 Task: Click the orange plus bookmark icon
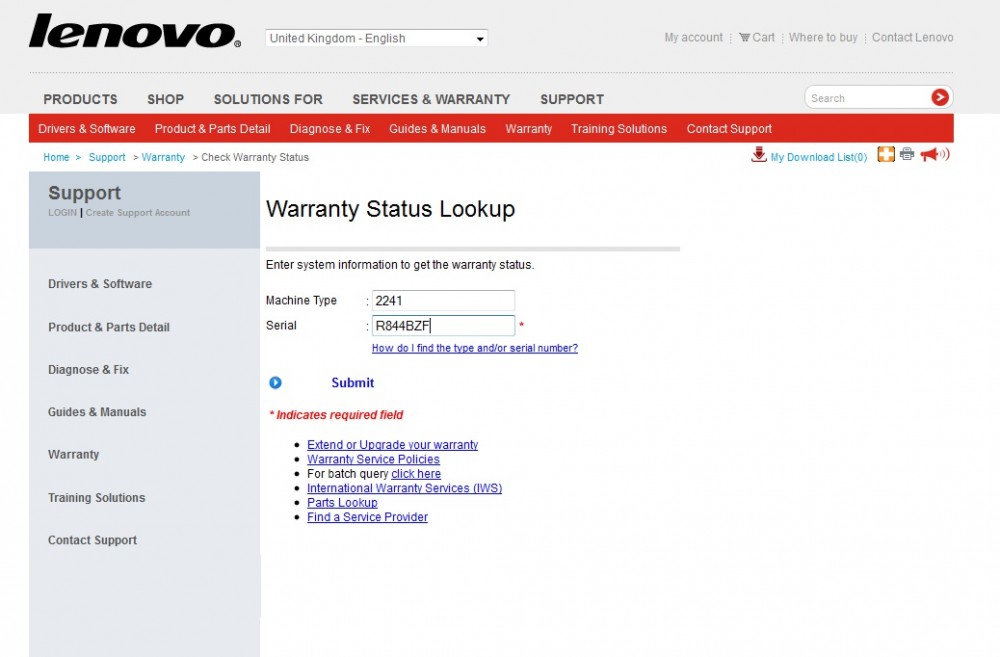pos(885,154)
